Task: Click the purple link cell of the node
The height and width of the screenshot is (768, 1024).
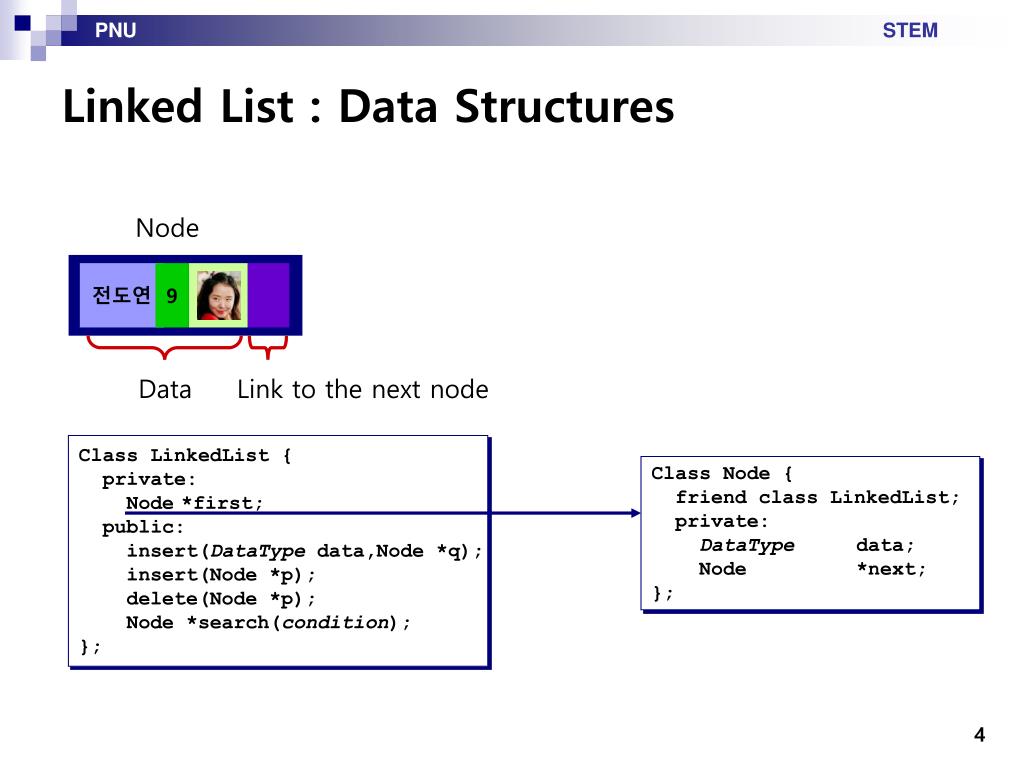Action: point(268,295)
